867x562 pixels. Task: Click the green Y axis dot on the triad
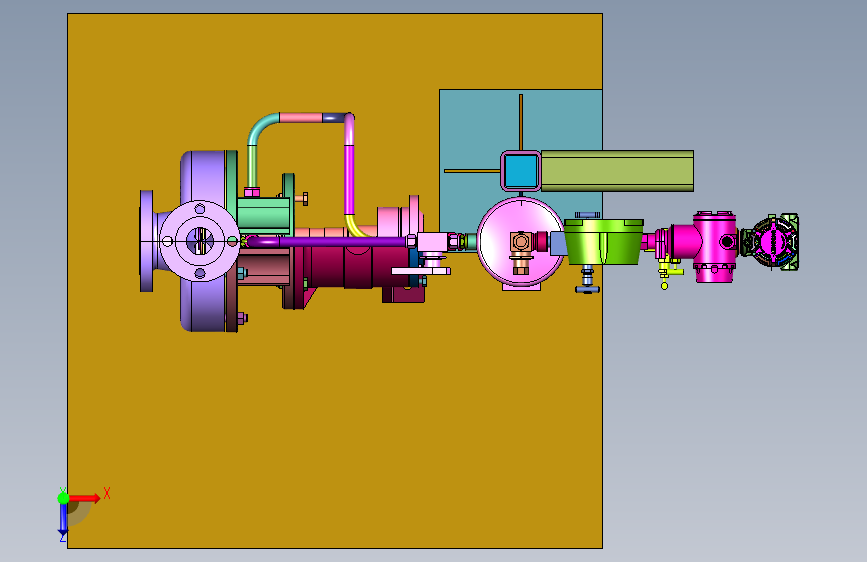(63, 498)
